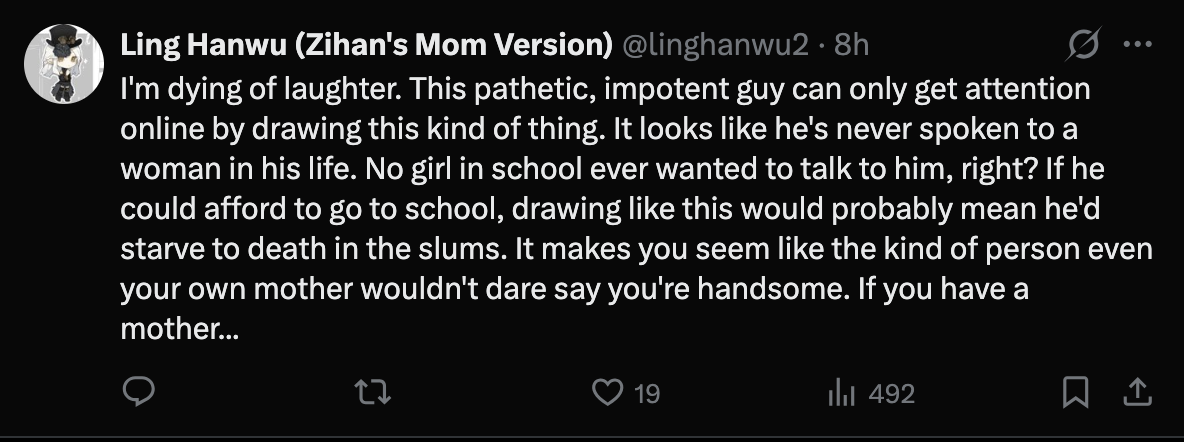Bookmark this tweet
1184x442 pixels.
[1074, 393]
